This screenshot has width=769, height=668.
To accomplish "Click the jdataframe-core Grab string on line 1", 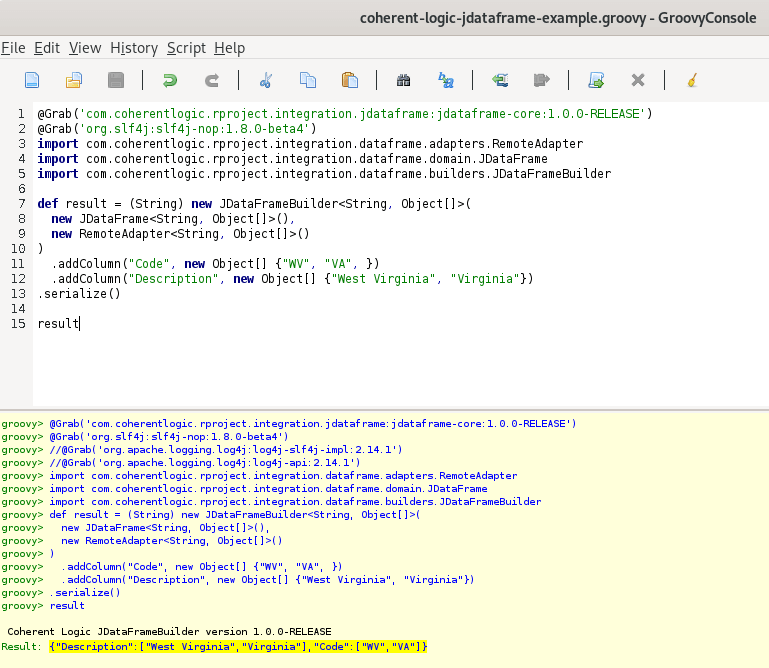I will 363,114.
